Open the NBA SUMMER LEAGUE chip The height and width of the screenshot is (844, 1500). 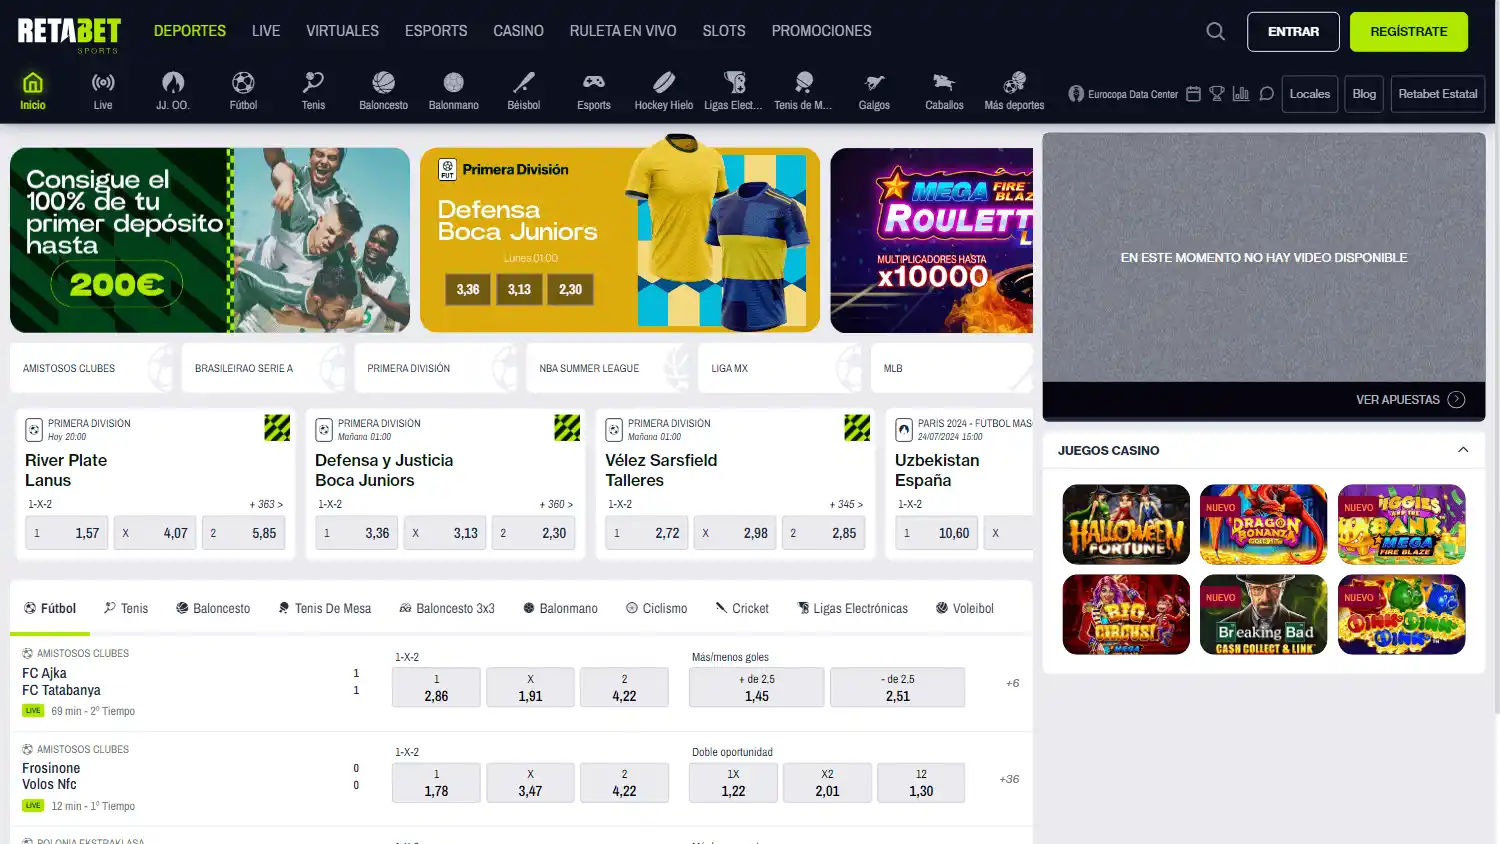pos(608,368)
